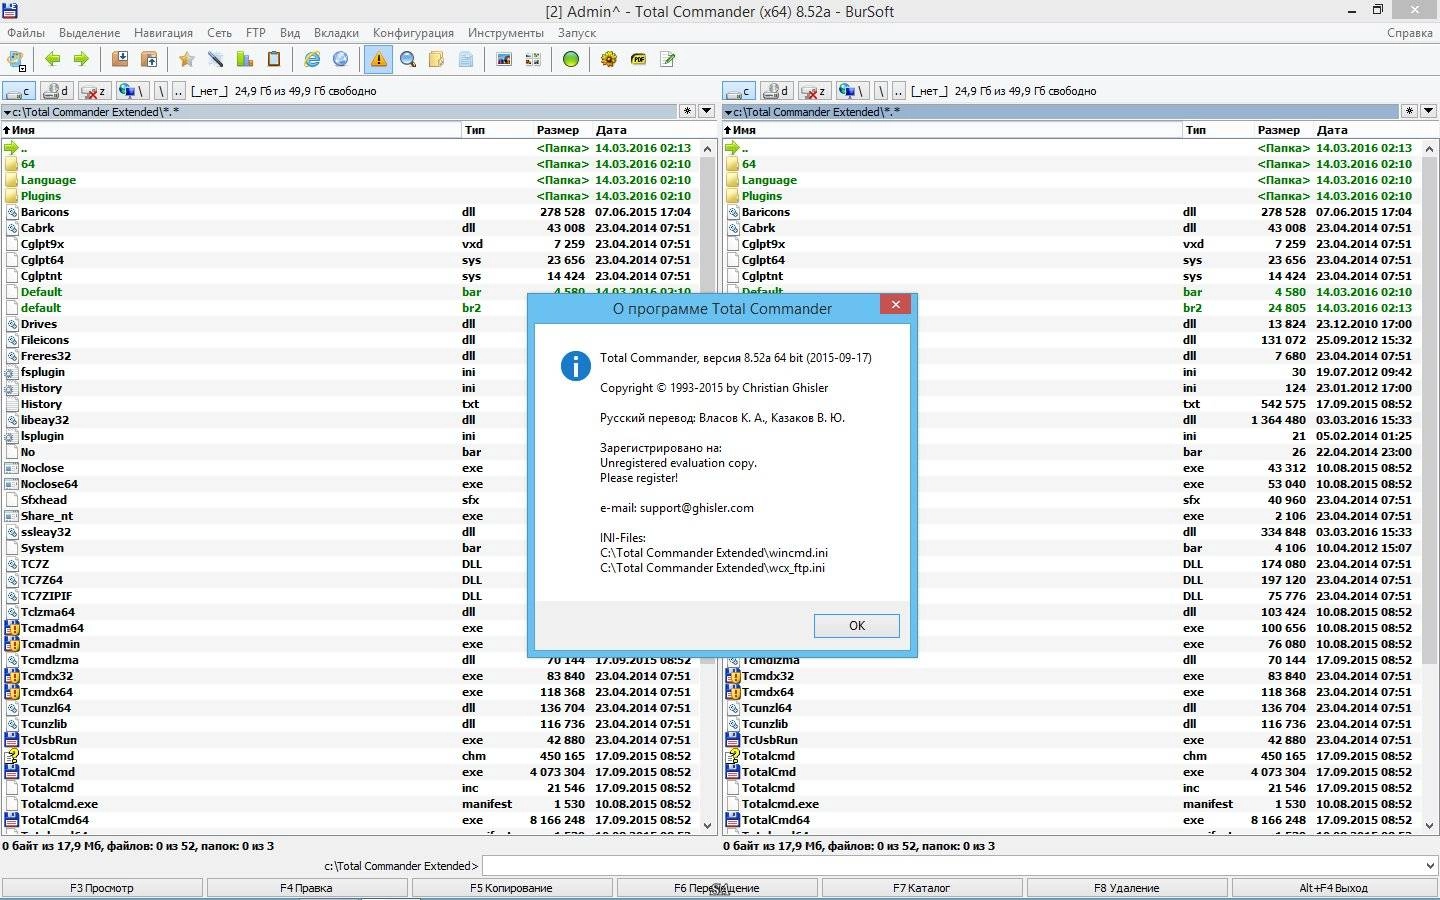The image size is (1440, 900).
Task: Click the magic wand rename tool icon
Action: point(215,59)
